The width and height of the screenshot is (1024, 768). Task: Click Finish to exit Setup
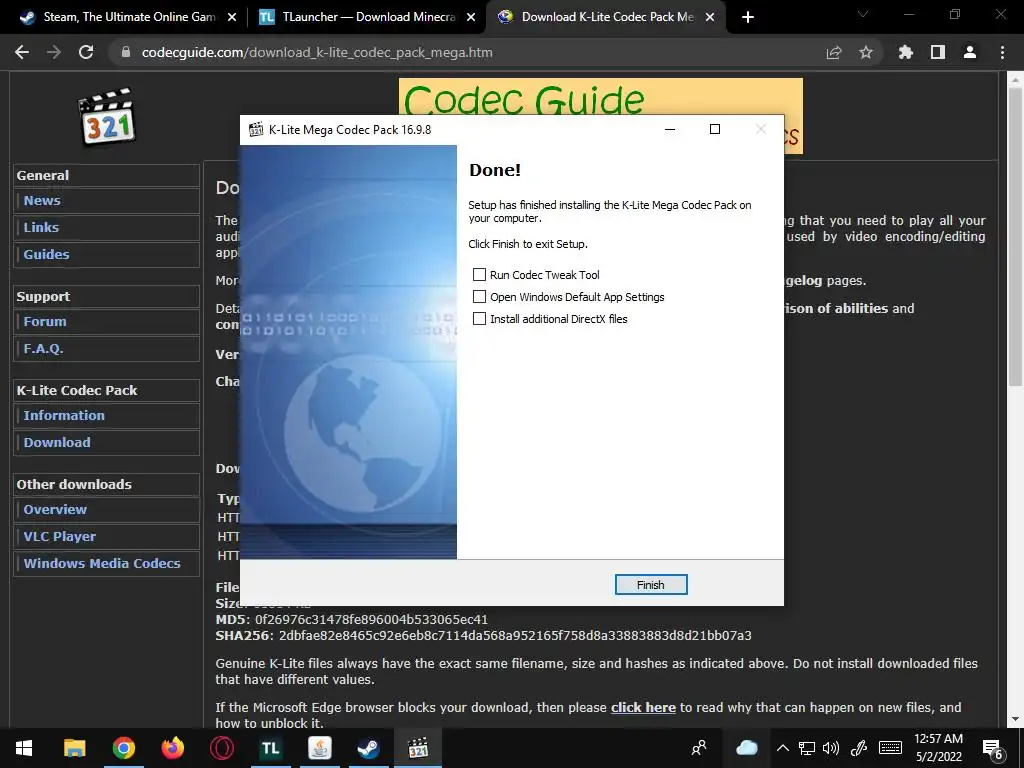point(650,584)
